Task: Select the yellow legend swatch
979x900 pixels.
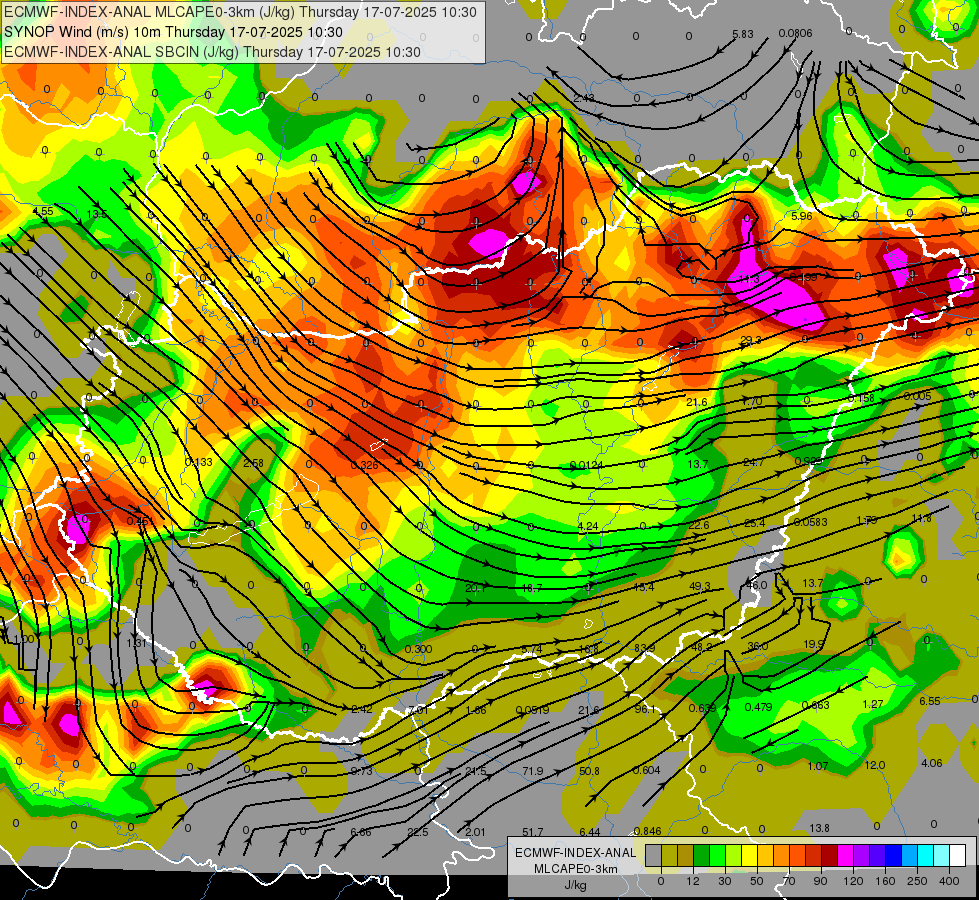Action: tap(750, 855)
